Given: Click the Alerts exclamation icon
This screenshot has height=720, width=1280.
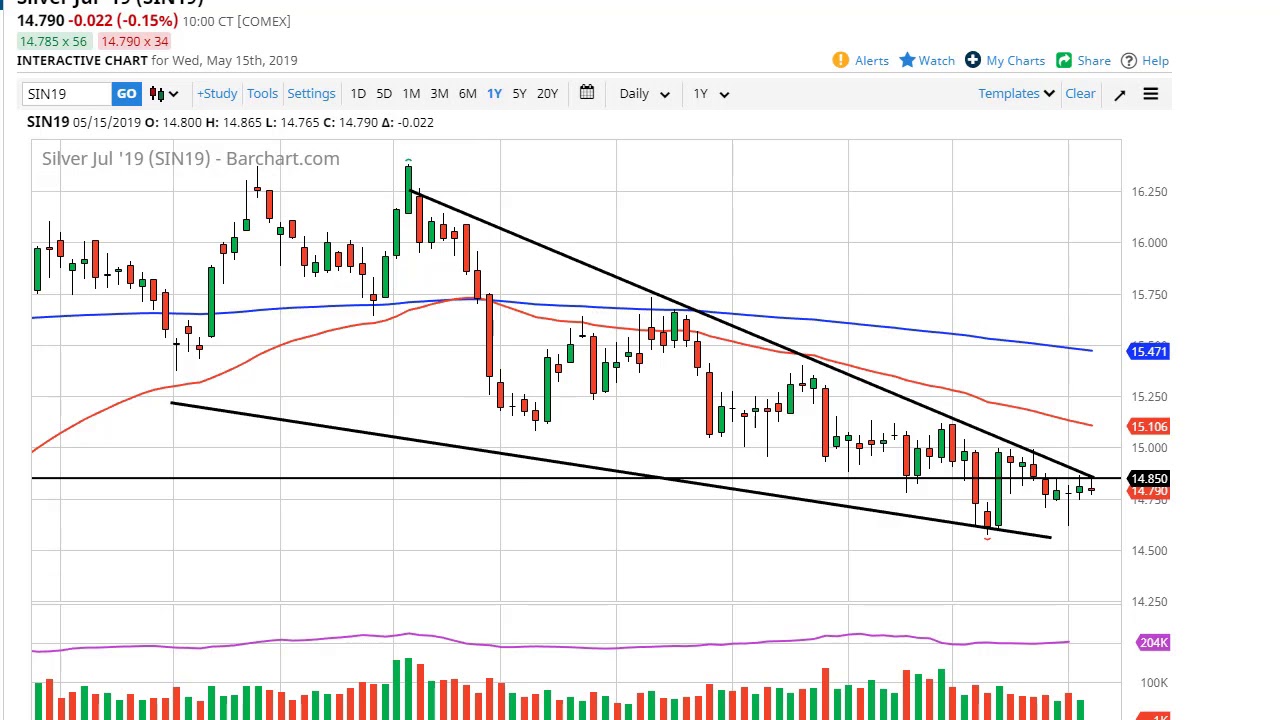Looking at the screenshot, I should coord(841,60).
